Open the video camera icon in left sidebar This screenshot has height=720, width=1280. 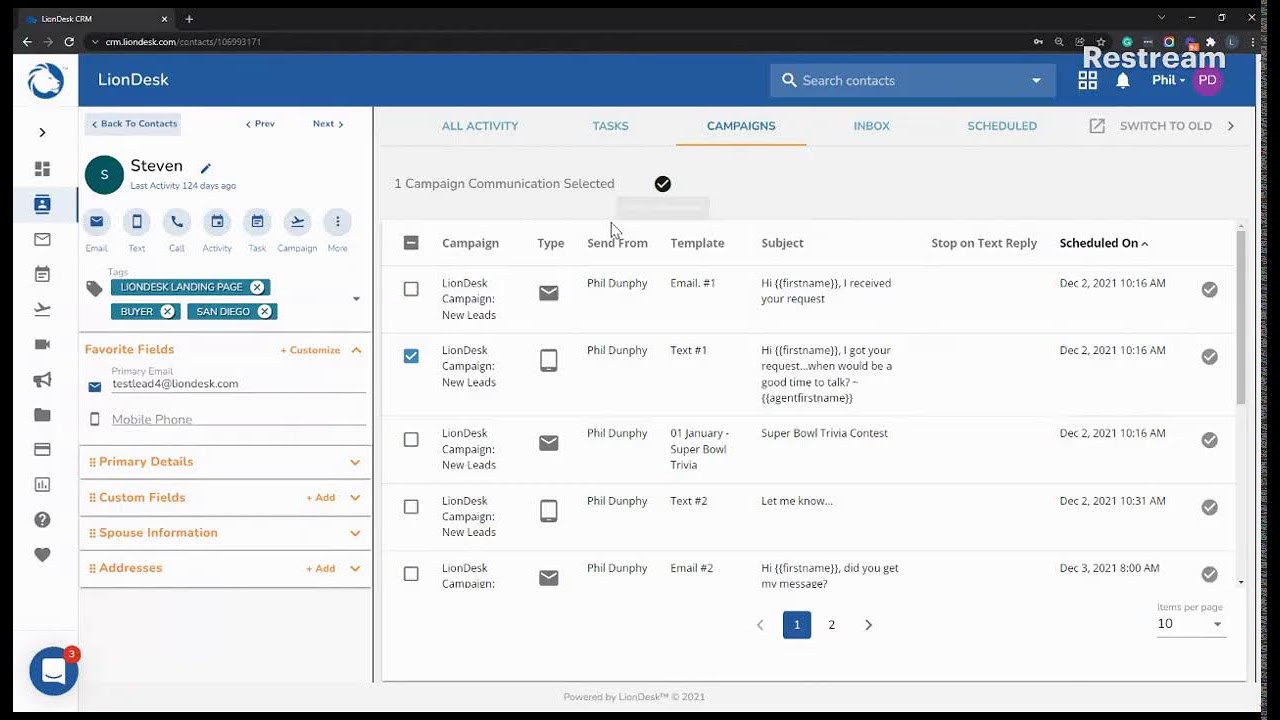[42, 344]
